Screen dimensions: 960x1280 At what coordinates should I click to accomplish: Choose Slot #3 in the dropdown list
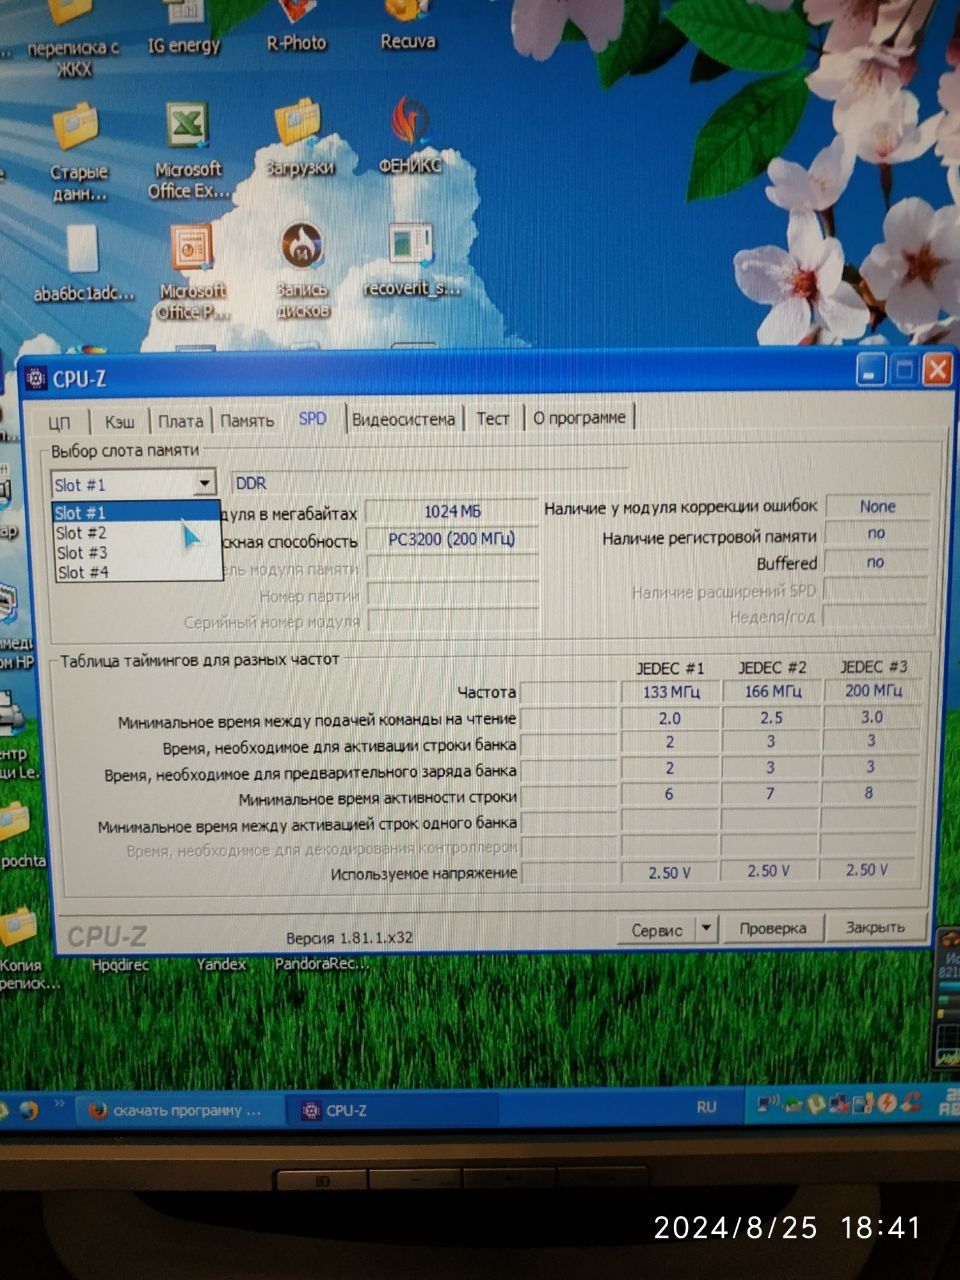pos(136,552)
